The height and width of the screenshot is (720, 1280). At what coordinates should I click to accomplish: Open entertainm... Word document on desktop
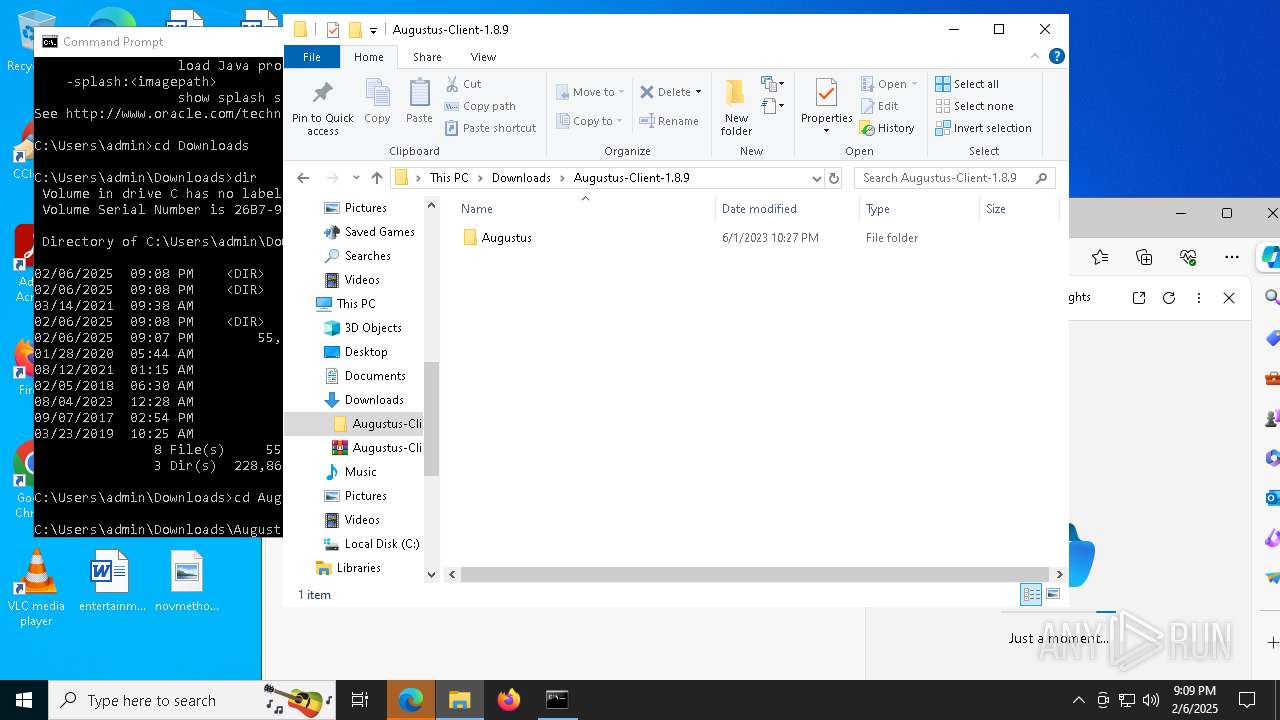point(111,581)
